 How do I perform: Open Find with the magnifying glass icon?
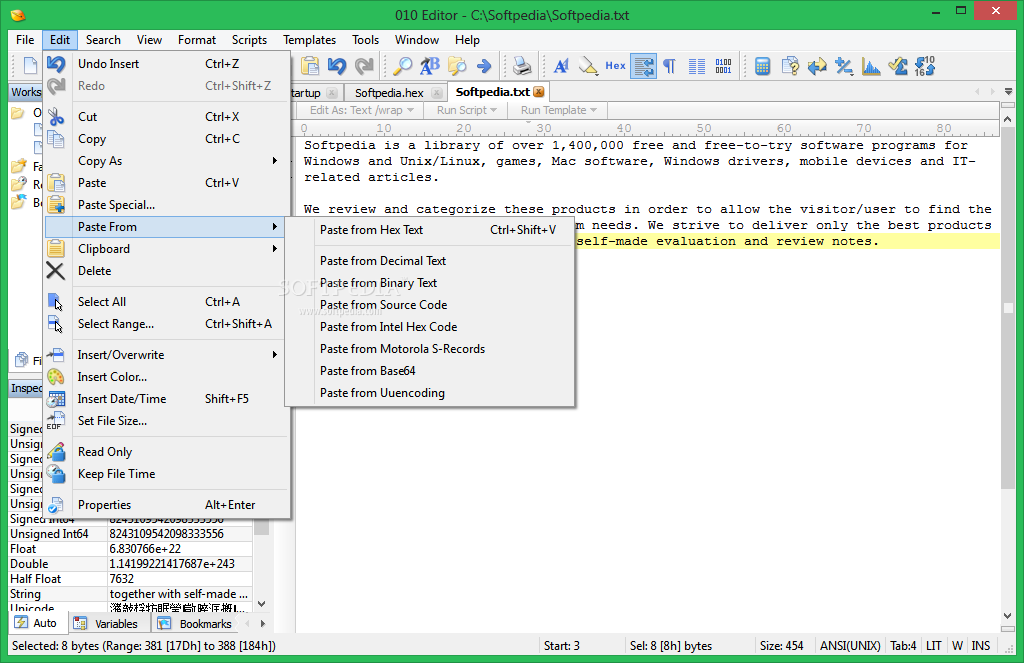[402, 66]
